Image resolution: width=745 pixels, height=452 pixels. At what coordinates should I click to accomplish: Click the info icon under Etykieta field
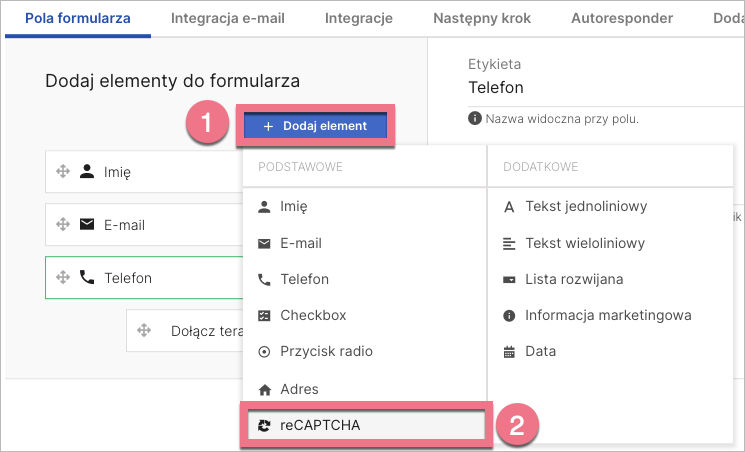(x=475, y=119)
